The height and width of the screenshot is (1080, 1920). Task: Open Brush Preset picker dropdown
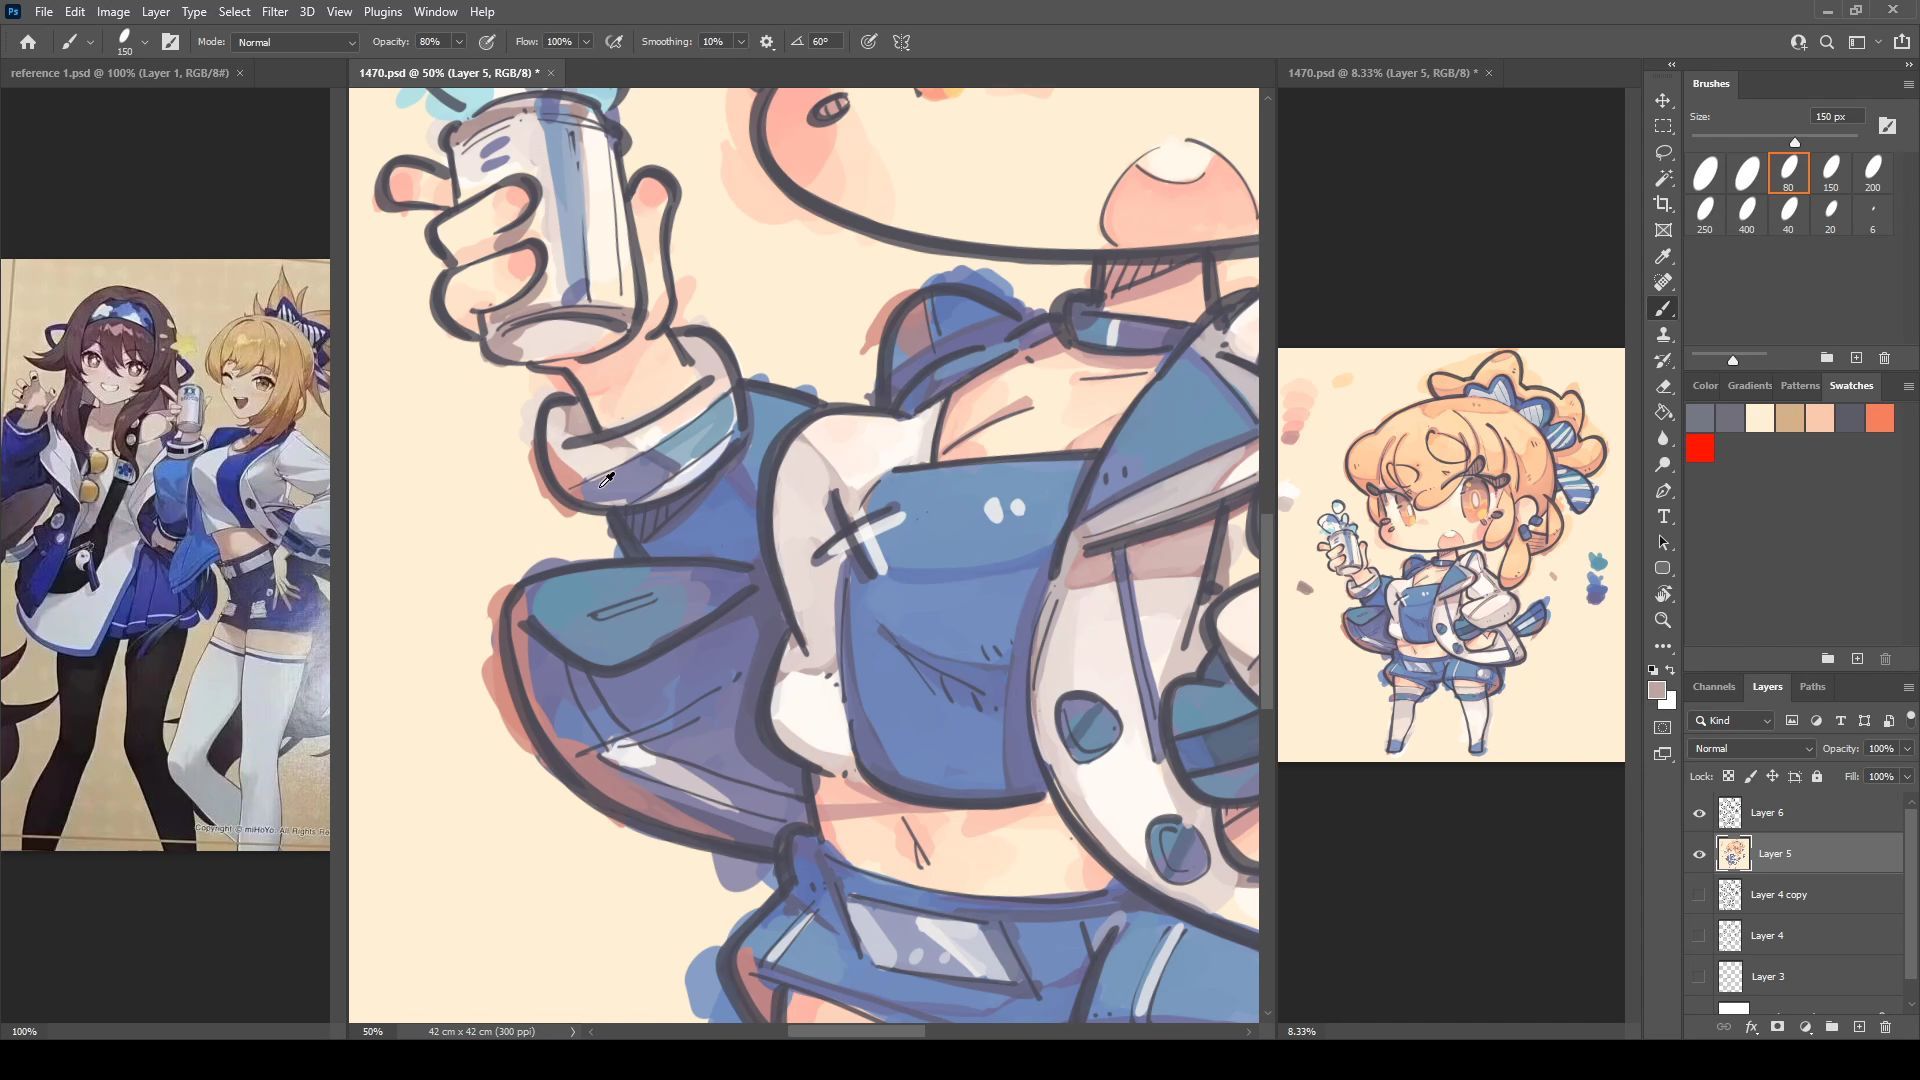point(145,42)
